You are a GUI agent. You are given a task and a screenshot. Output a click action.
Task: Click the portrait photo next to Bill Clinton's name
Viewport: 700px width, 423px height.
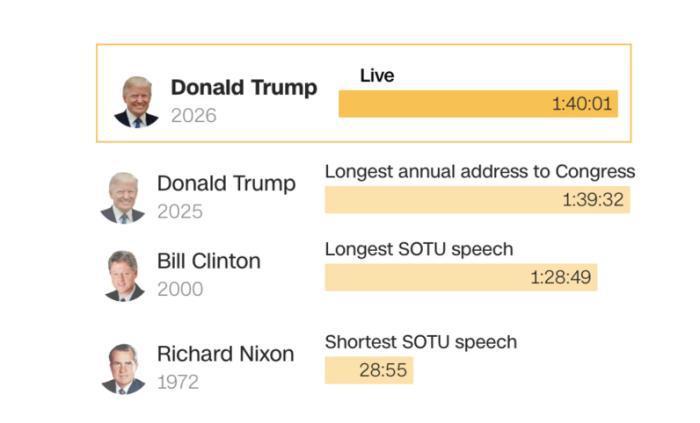tap(123, 275)
